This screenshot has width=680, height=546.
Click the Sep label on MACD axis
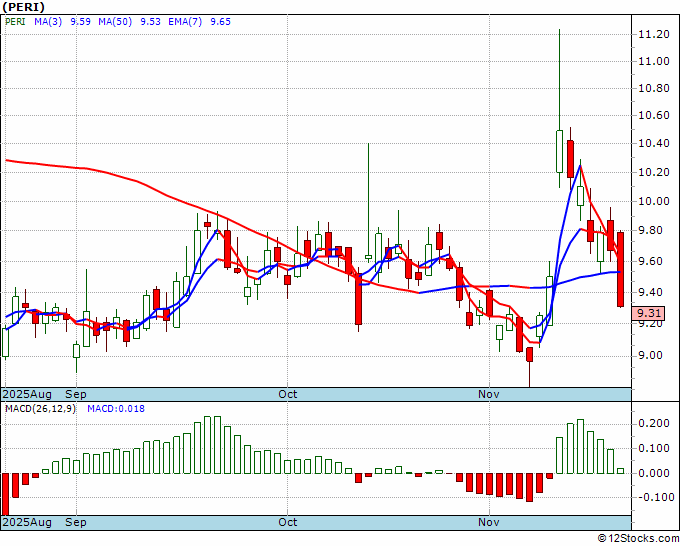point(76,522)
